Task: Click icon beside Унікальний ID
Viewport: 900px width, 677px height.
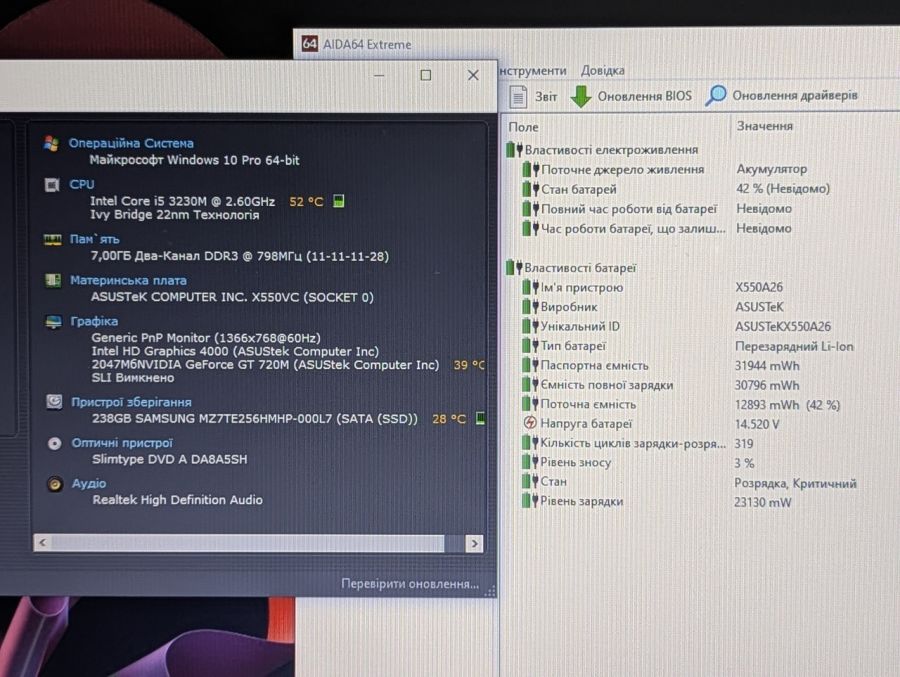Action: click(531, 326)
